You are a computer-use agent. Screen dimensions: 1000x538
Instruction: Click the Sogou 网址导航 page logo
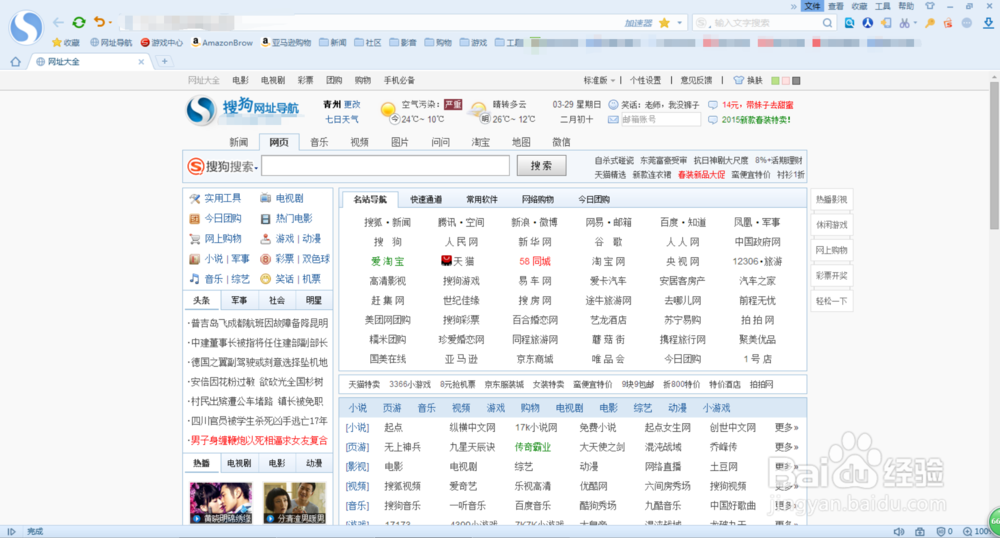pos(242,110)
